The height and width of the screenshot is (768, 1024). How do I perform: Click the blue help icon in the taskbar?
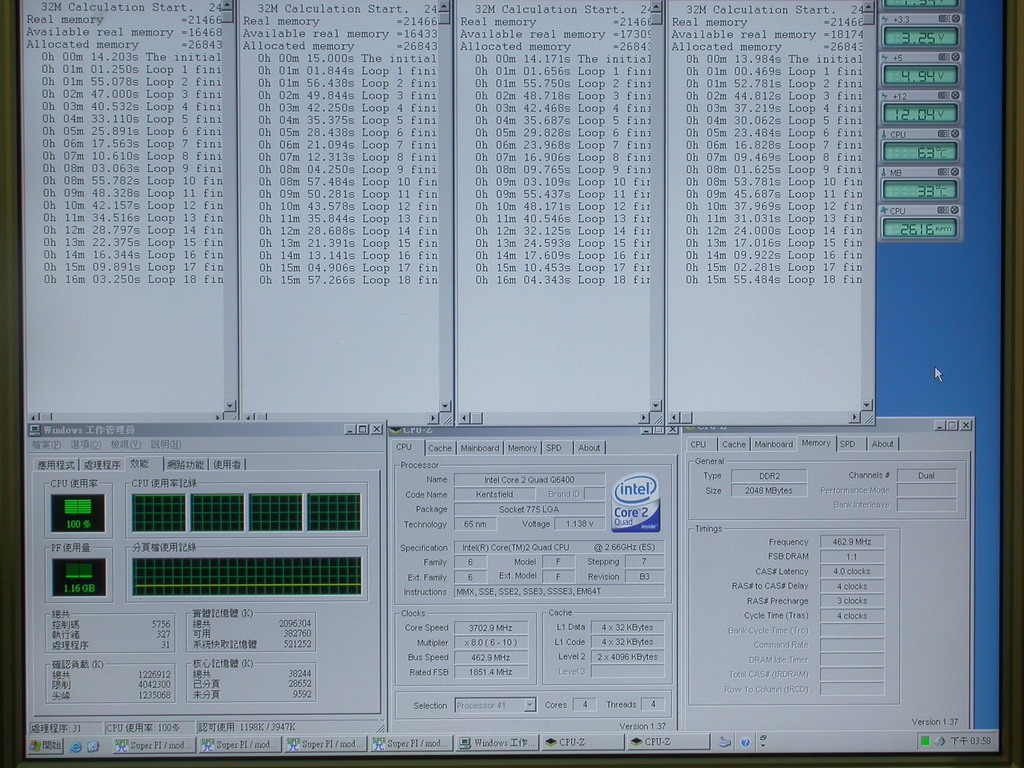745,742
